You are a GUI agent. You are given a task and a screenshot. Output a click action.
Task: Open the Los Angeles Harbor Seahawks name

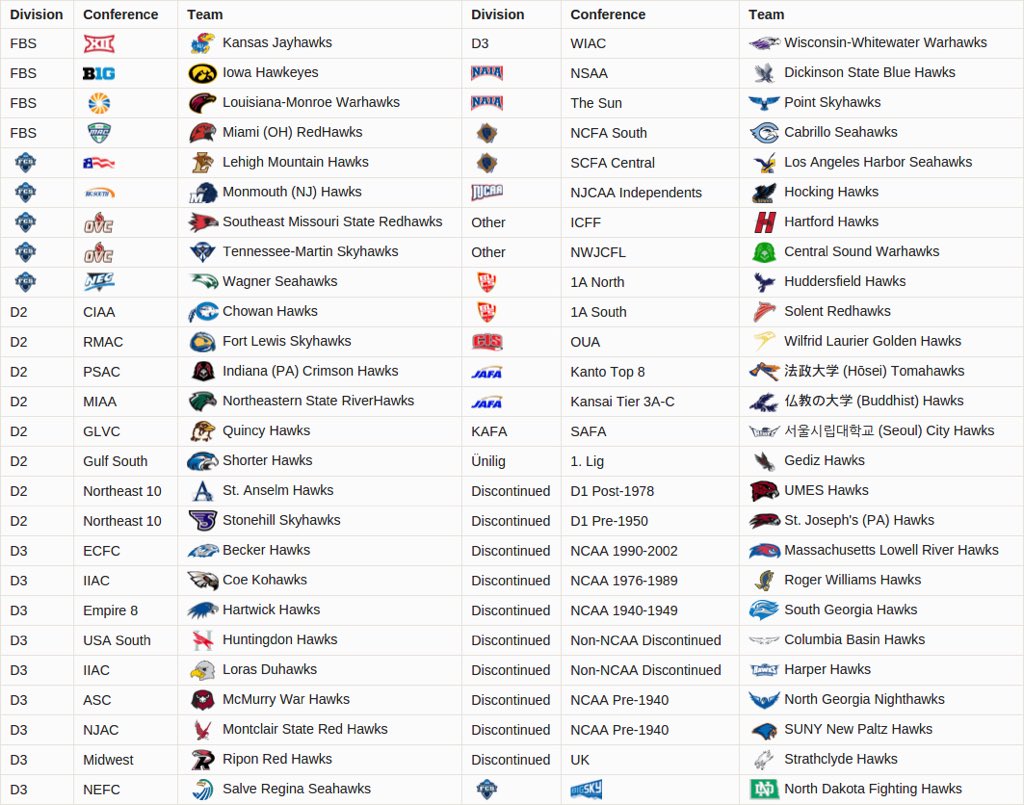coord(878,163)
